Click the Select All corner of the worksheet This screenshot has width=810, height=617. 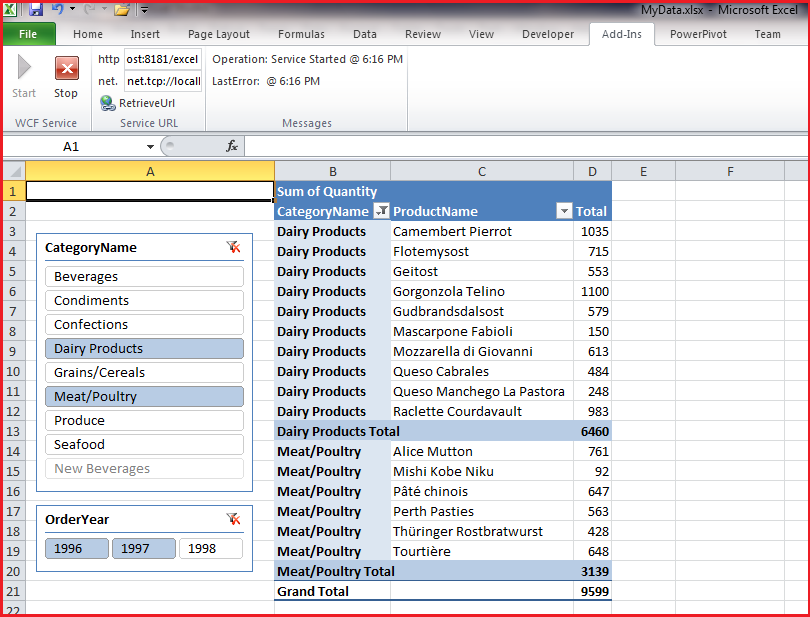coord(14,171)
